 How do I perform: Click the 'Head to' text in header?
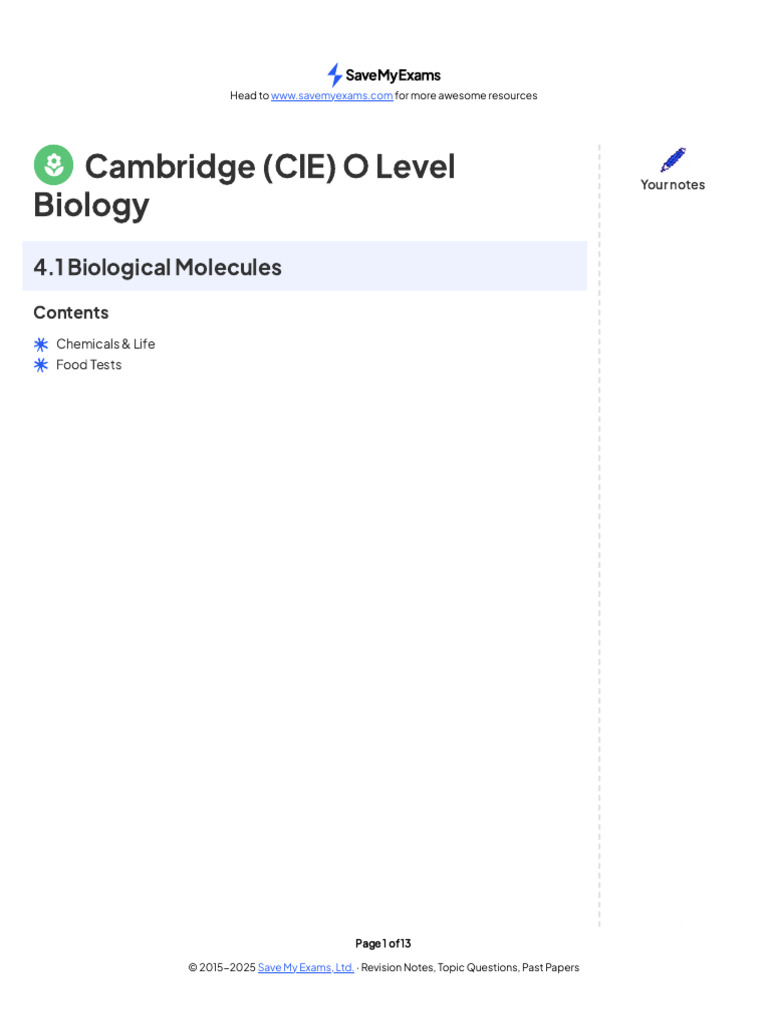click(249, 96)
